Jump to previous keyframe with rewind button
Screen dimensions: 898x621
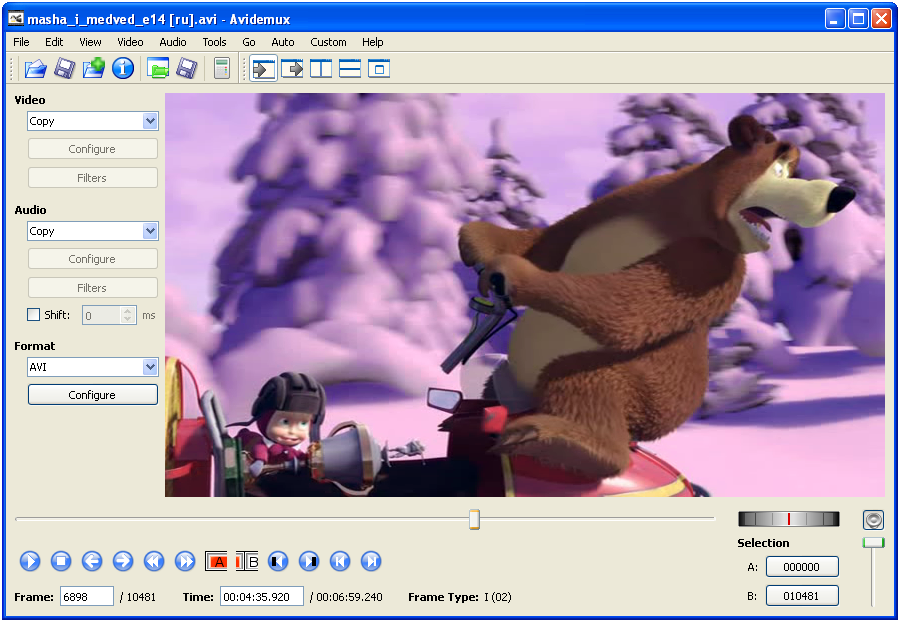(154, 561)
